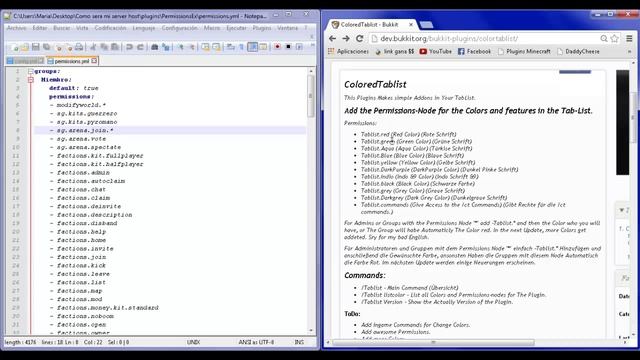Open the Vista menu
This screenshot has height=360, width=640.
pyautogui.click(x=82, y=28)
